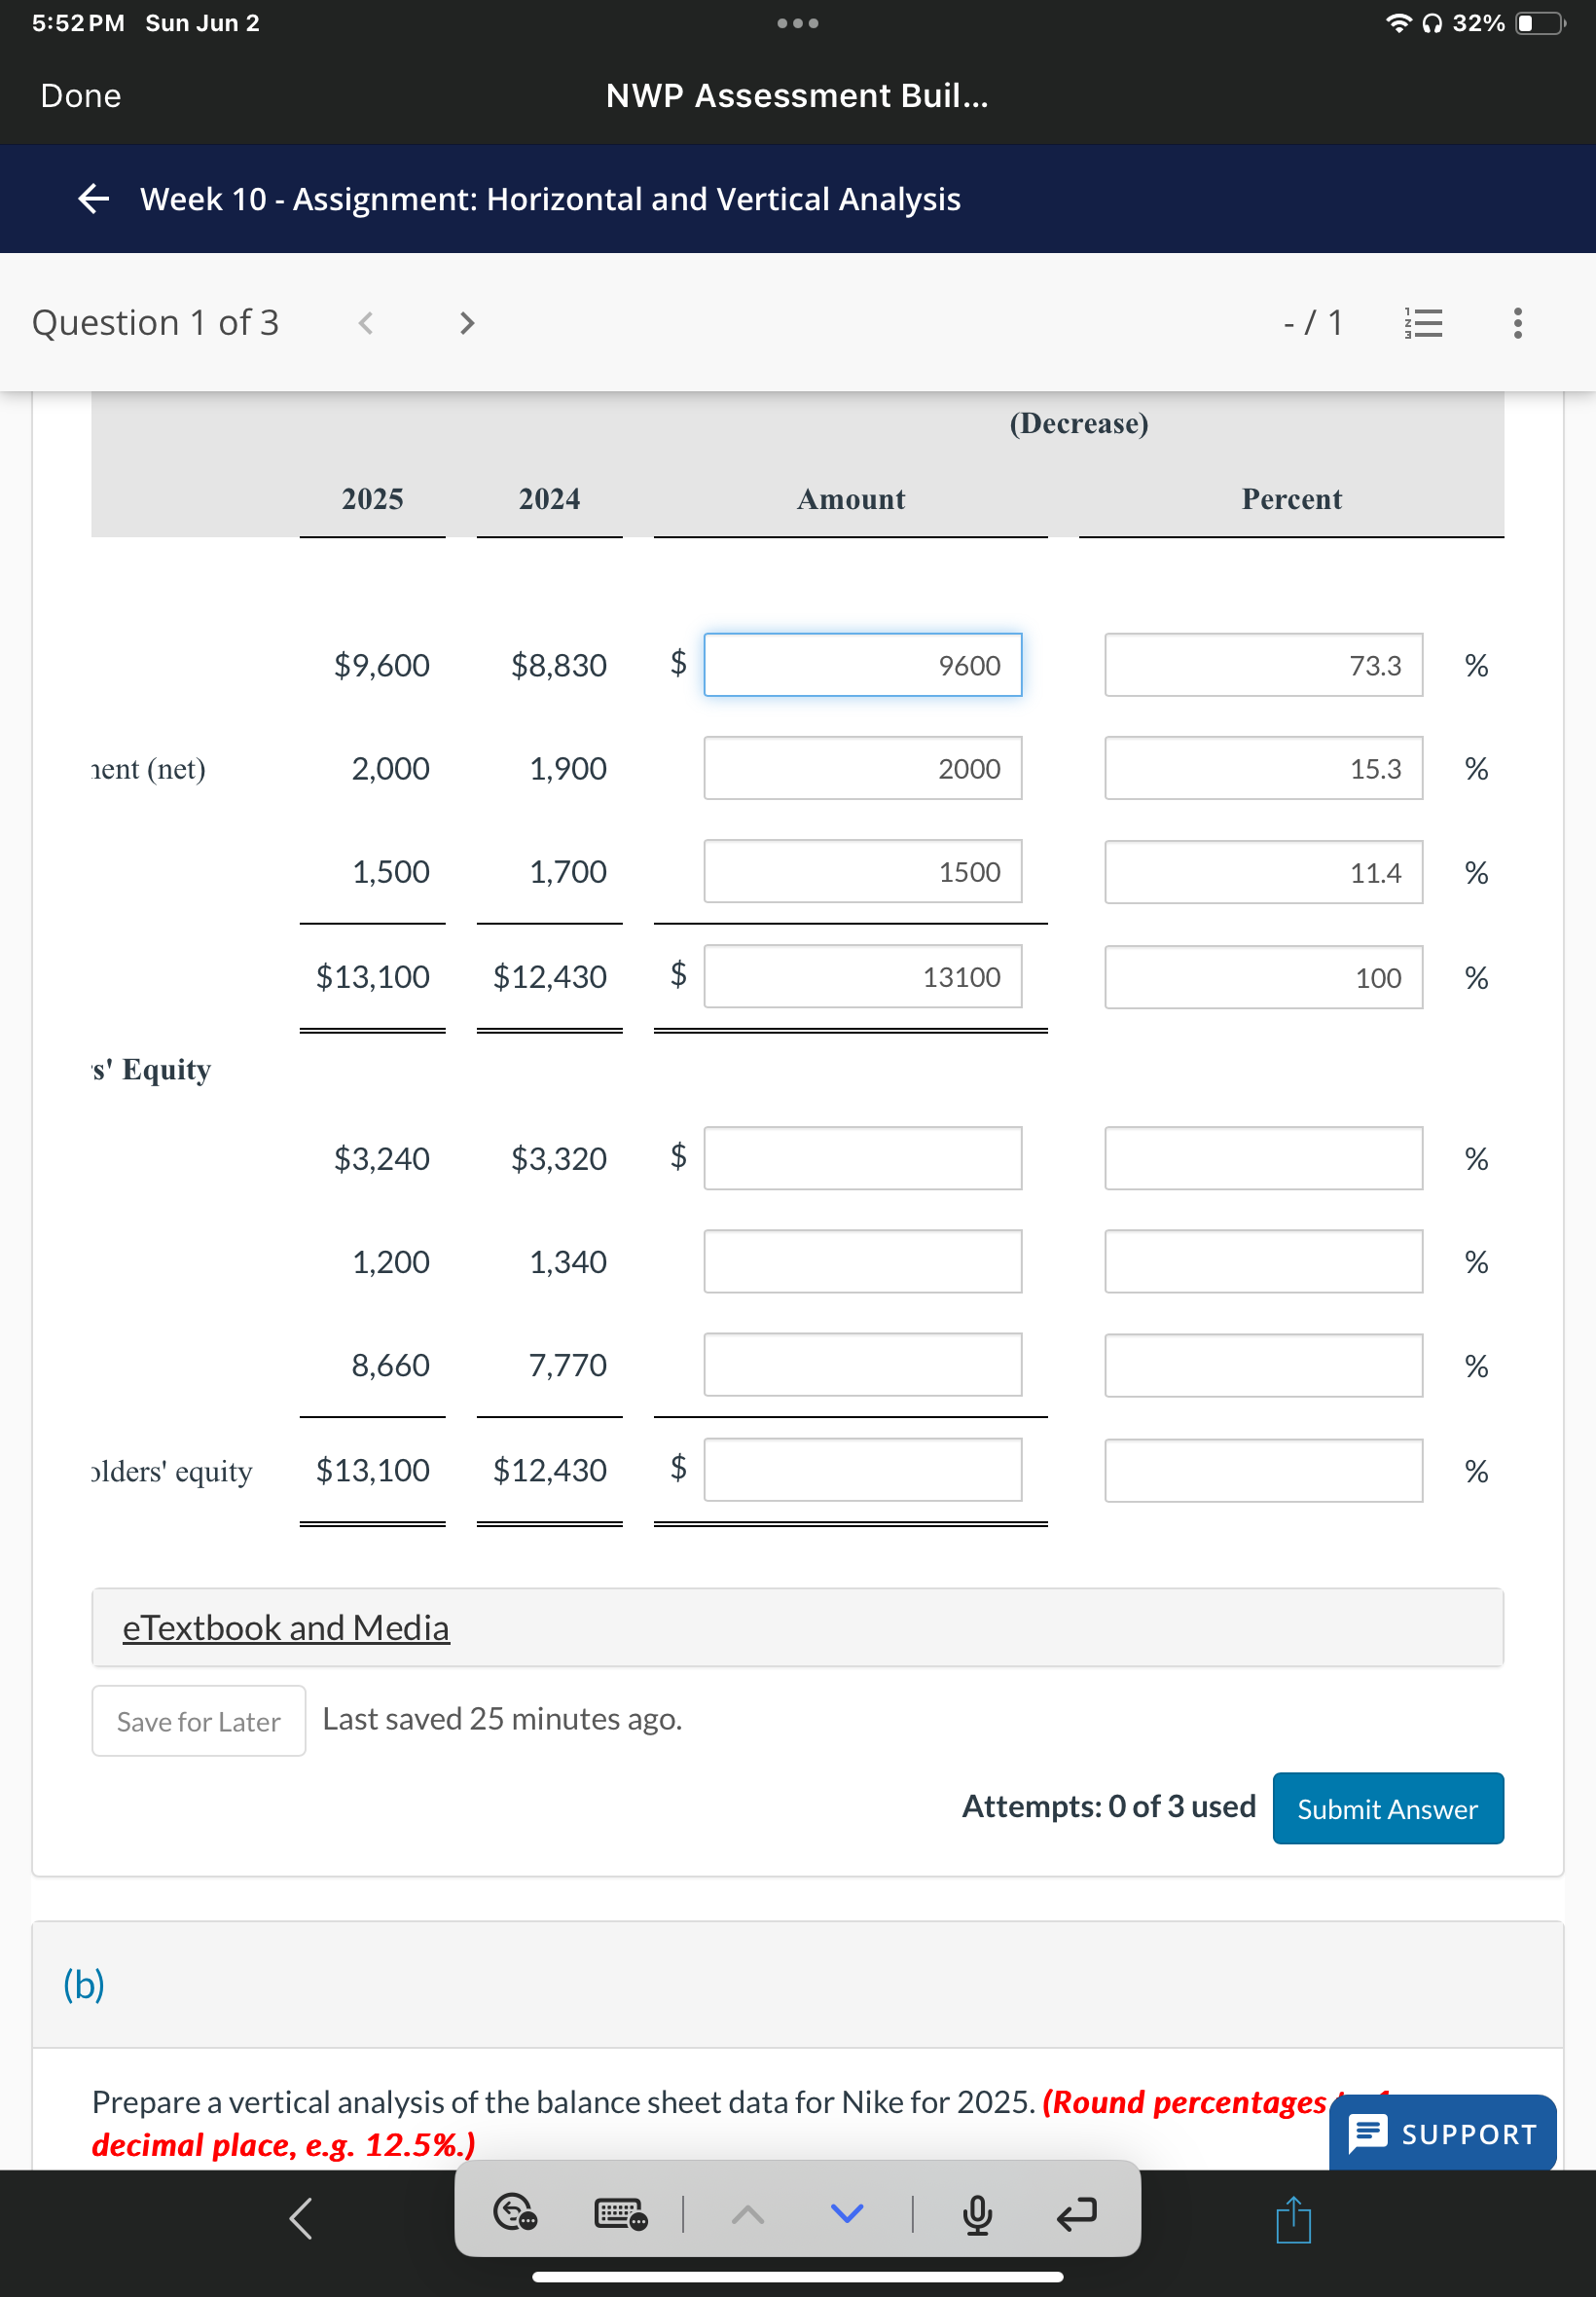1596x2297 pixels.
Task: Open the eTextbook and Media link
Action: pyautogui.click(x=286, y=1627)
